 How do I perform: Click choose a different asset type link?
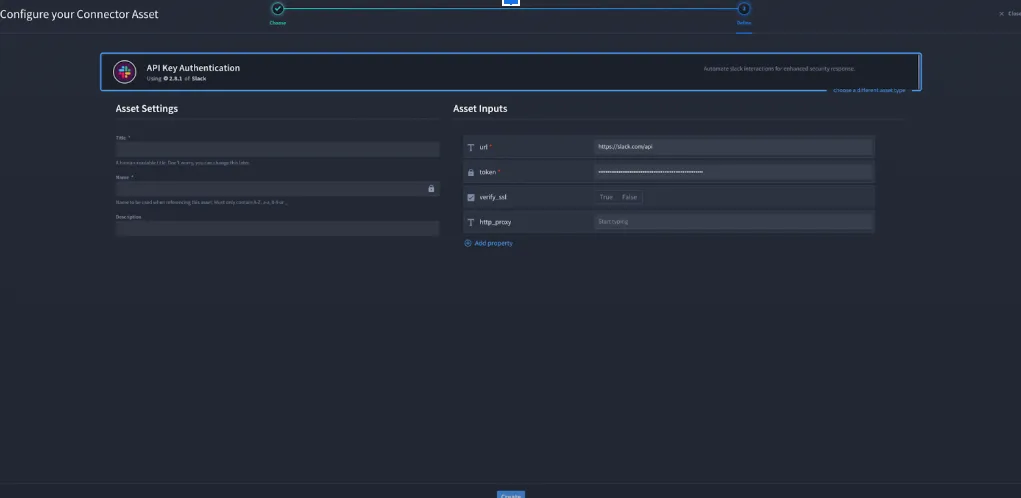tap(869, 90)
